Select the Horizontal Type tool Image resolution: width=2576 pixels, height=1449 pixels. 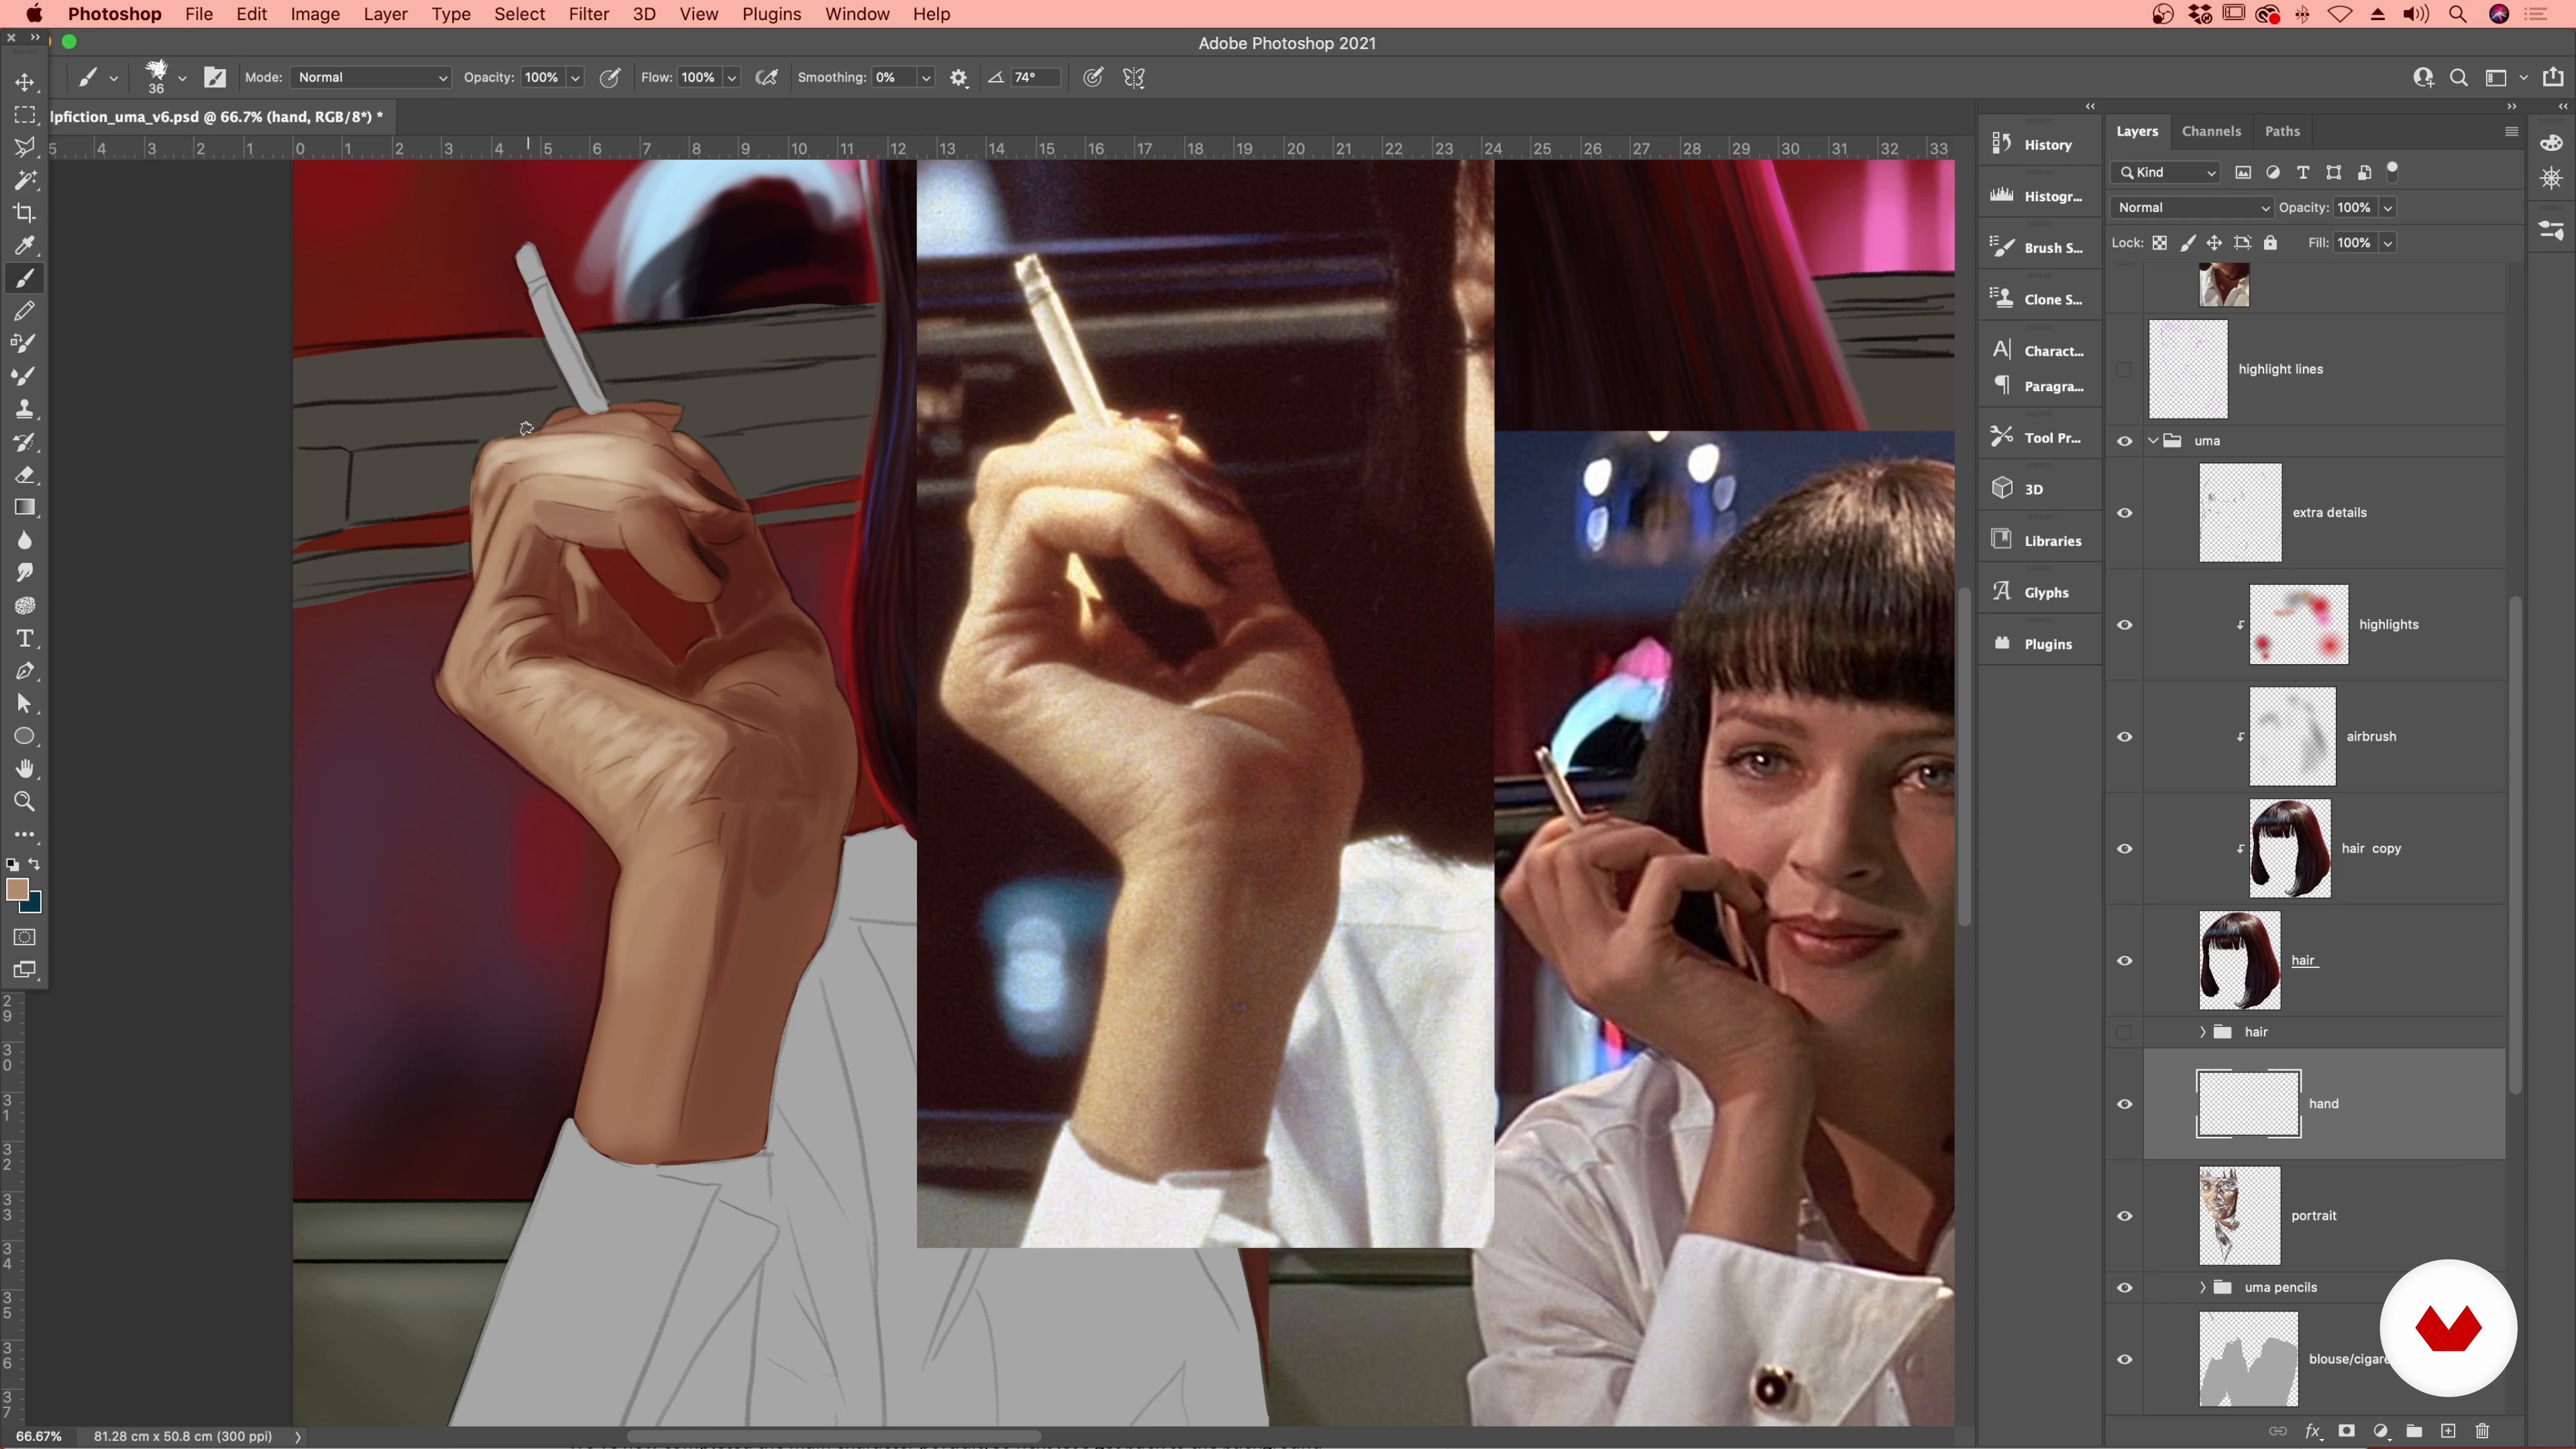click(x=25, y=638)
